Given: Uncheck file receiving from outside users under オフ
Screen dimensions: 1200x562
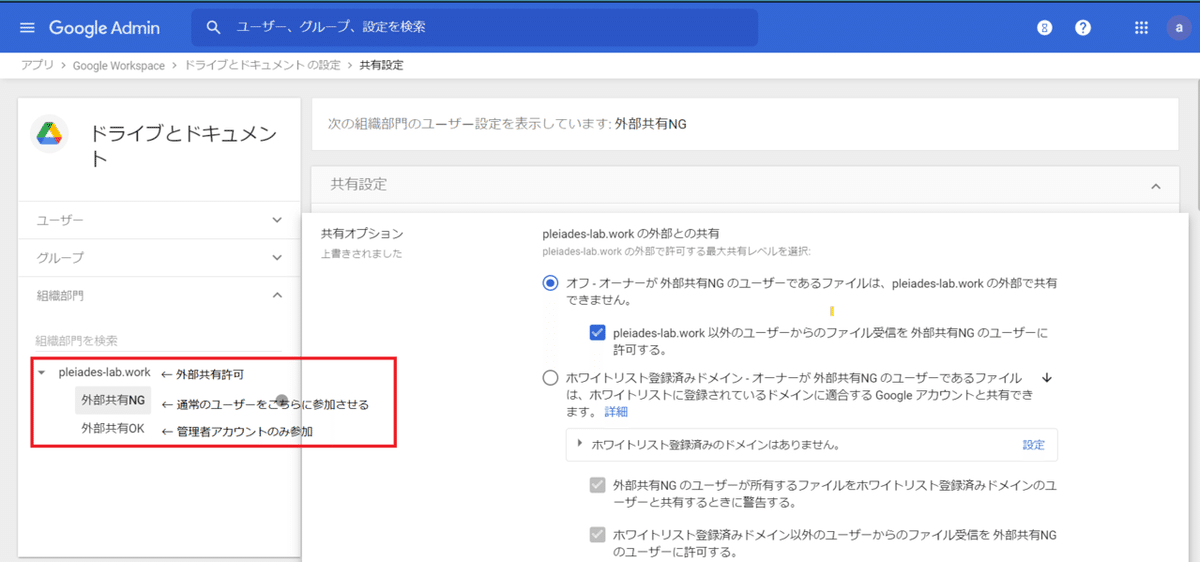Looking at the screenshot, I should coord(598,333).
